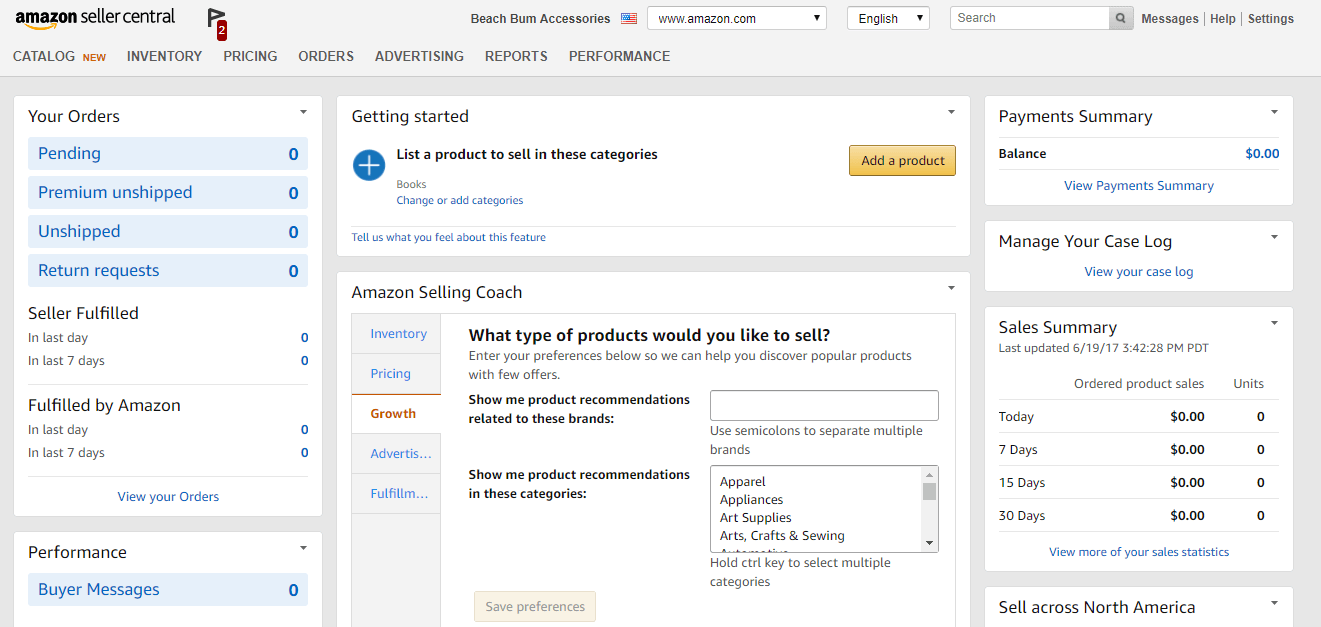Click the Amazon Seller Central logo

pos(95,17)
